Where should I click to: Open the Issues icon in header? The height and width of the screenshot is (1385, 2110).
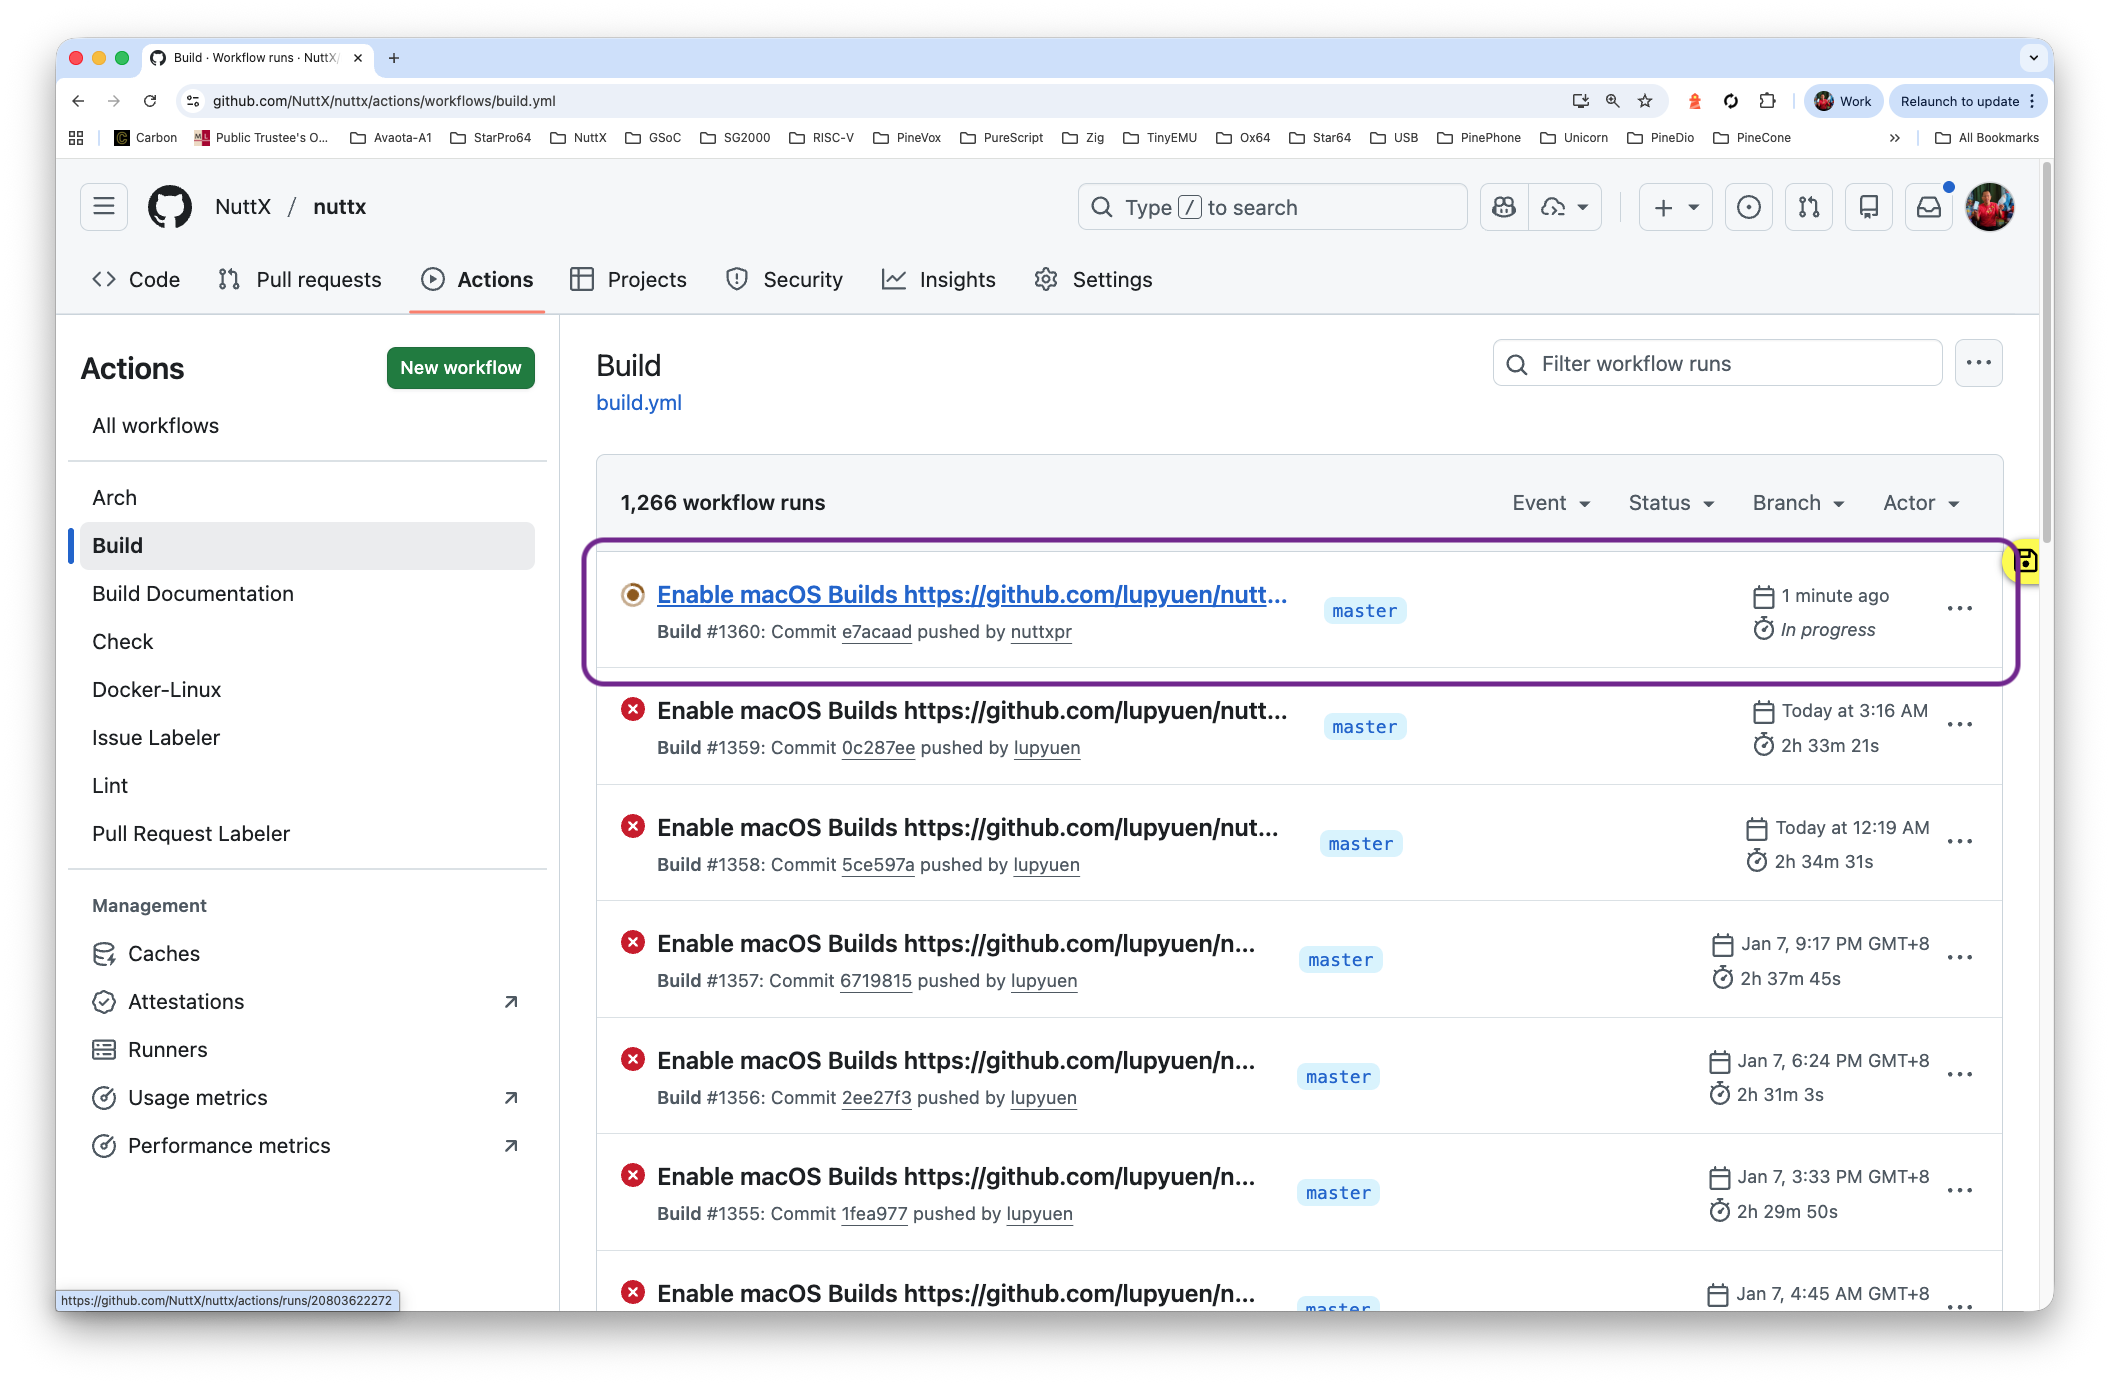tap(1748, 207)
